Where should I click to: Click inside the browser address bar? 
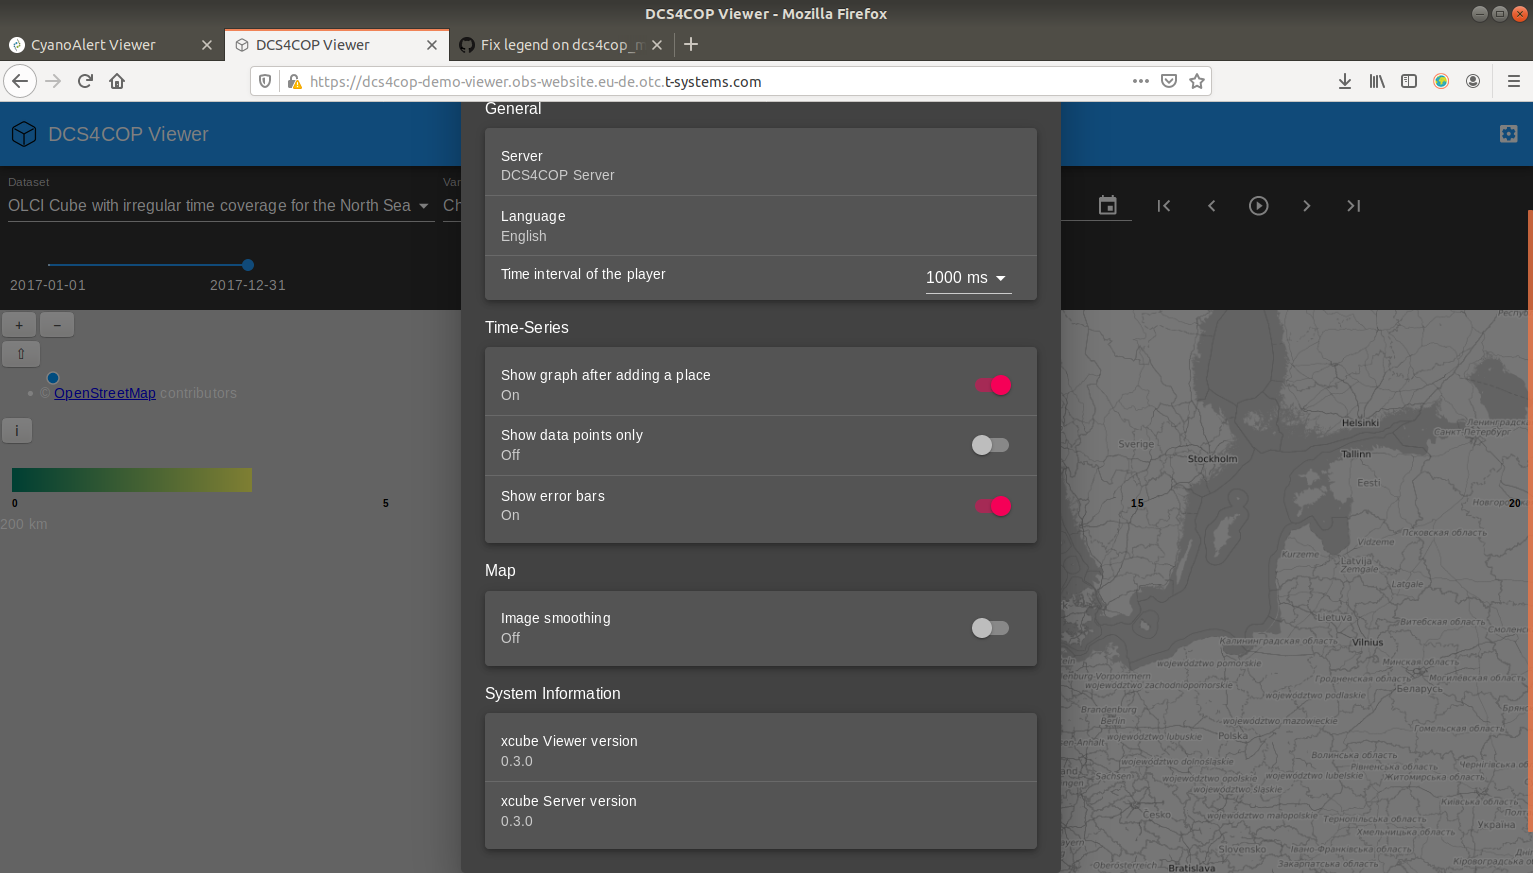pyautogui.click(x=700, y=81)
